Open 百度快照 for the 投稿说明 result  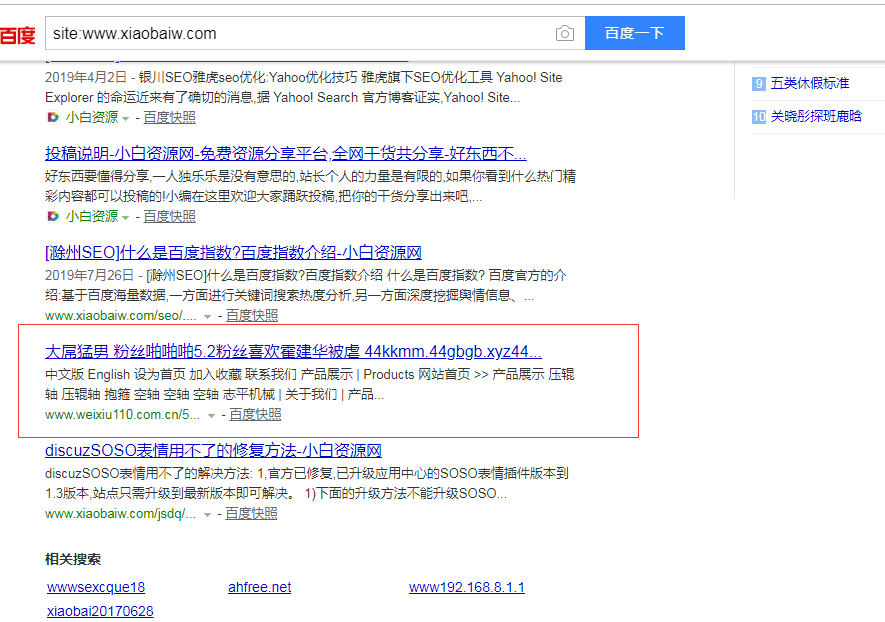(169, 216)
